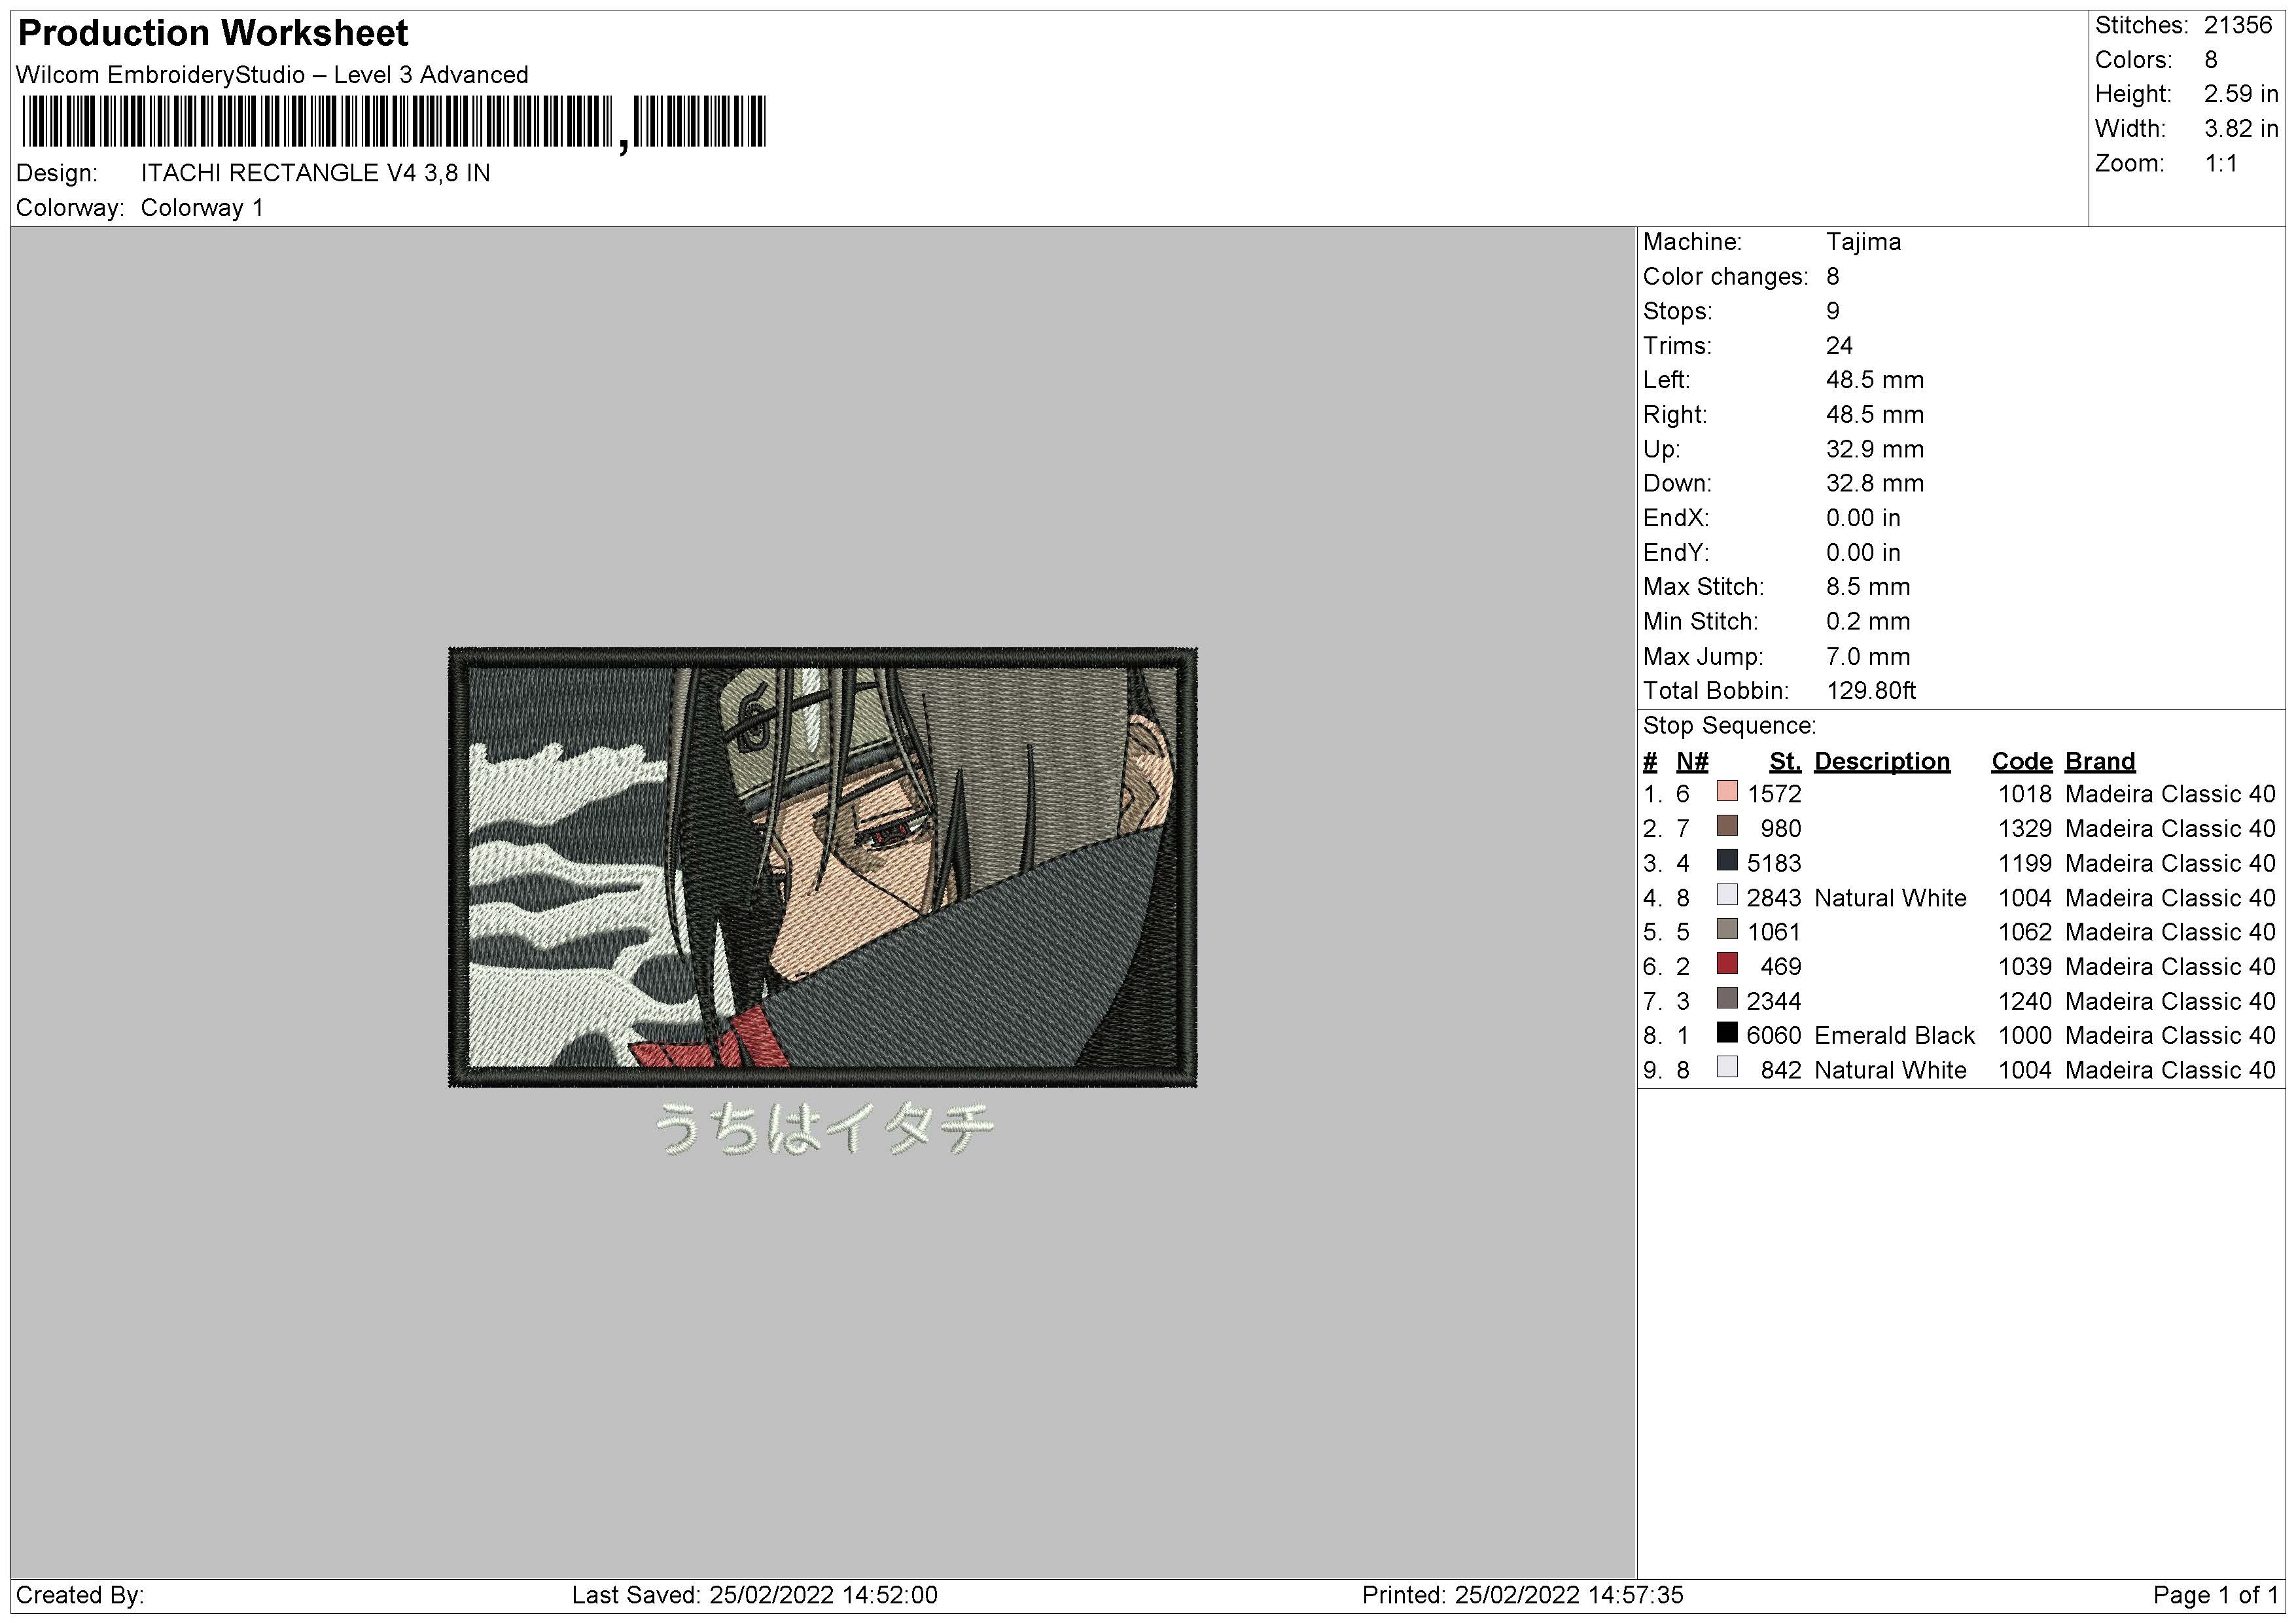This screenshot has height=1623, width=2296.
Task: Click the zoom value '1:1'
Action: click(2221, 163)
